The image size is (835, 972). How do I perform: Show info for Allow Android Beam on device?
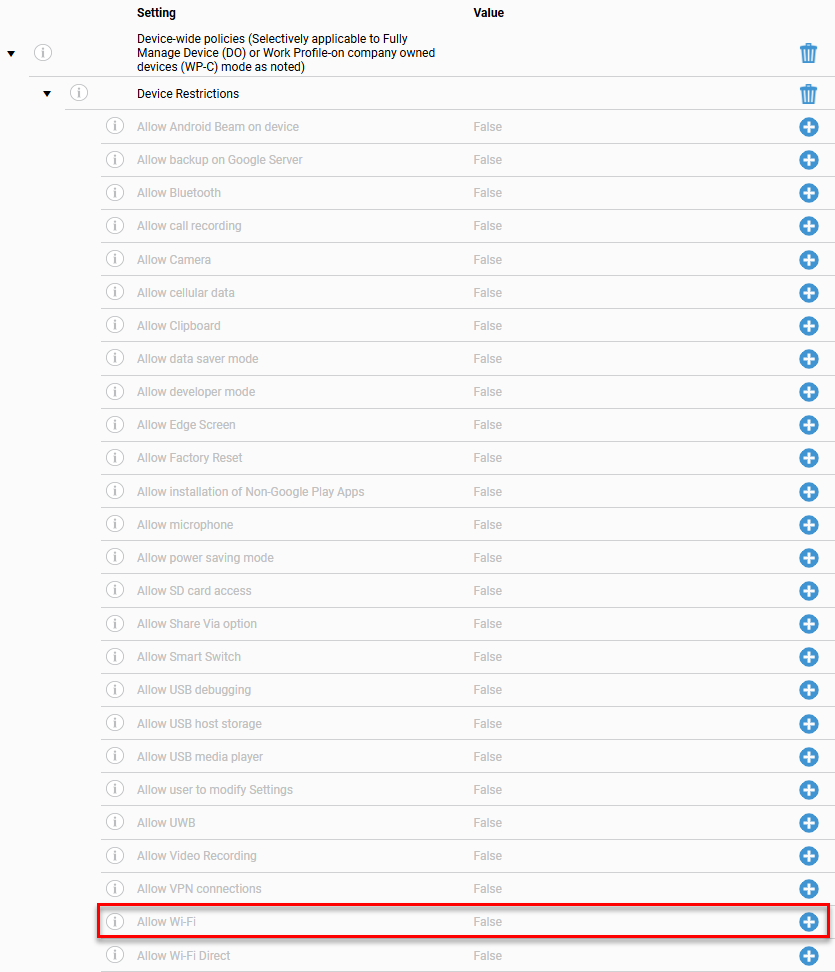[115, 126]
